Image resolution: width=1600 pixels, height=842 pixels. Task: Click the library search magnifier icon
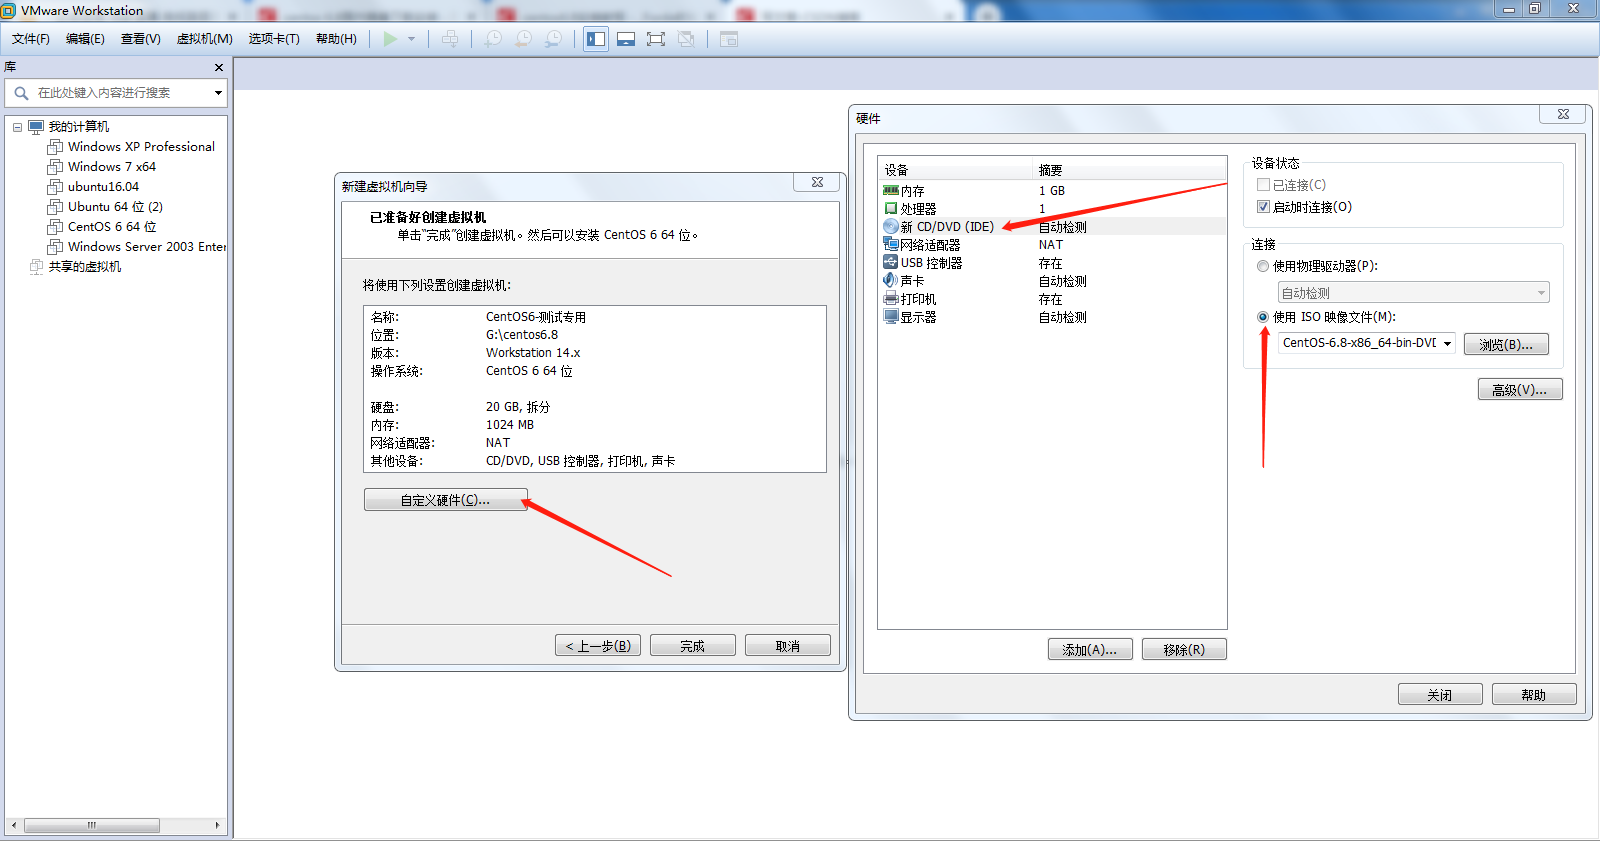pyautogui.click(x=21, y=93)
